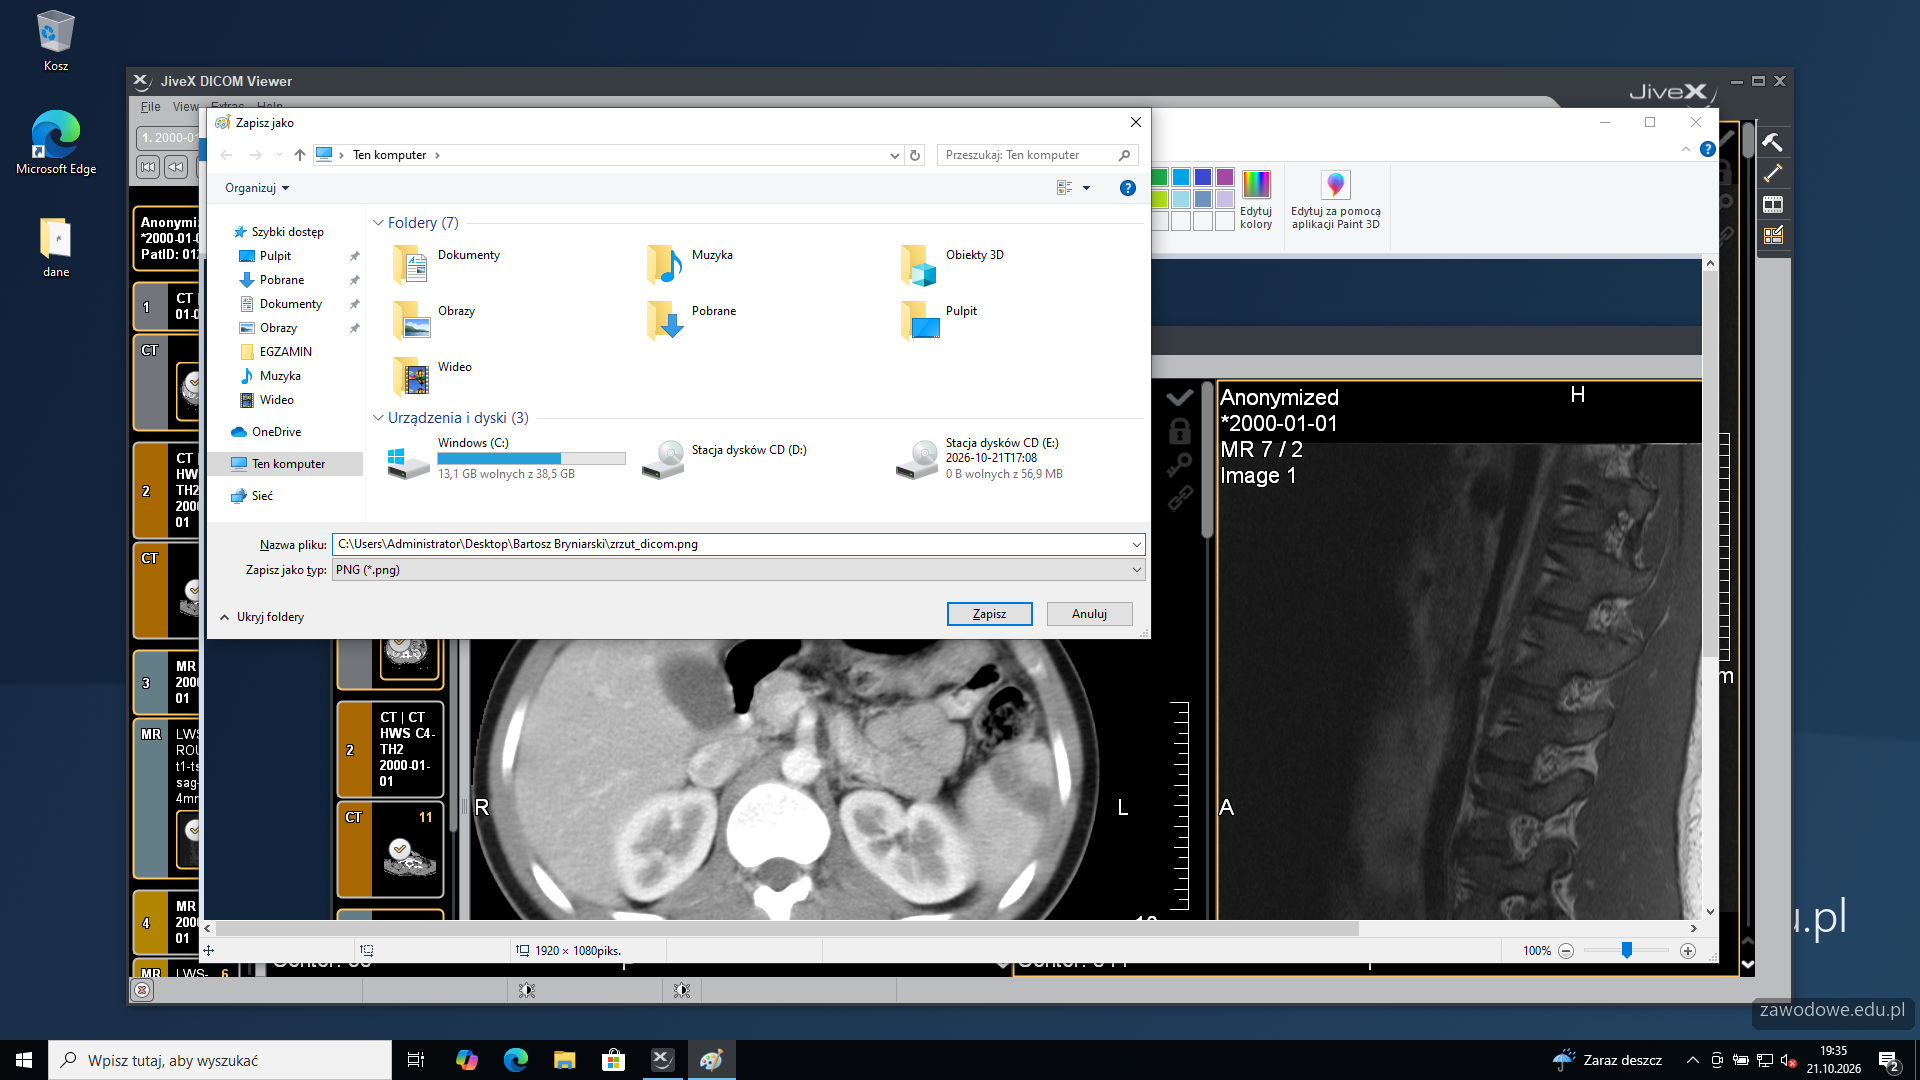The width and height of the screenshot is (1920, 1080).
Task: Click the Przeszukaj: Ten komputer search box
Action: 1037,155
